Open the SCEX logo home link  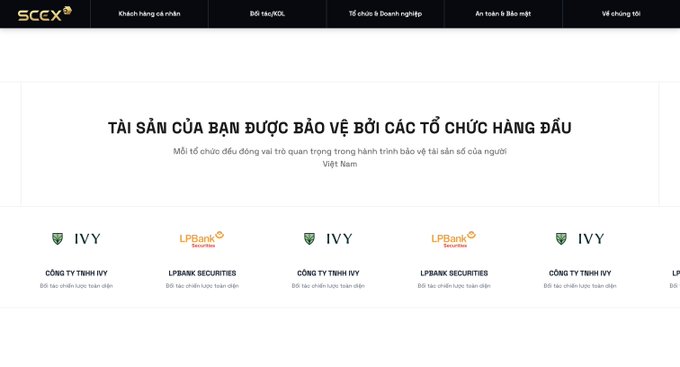pos(44,14)
